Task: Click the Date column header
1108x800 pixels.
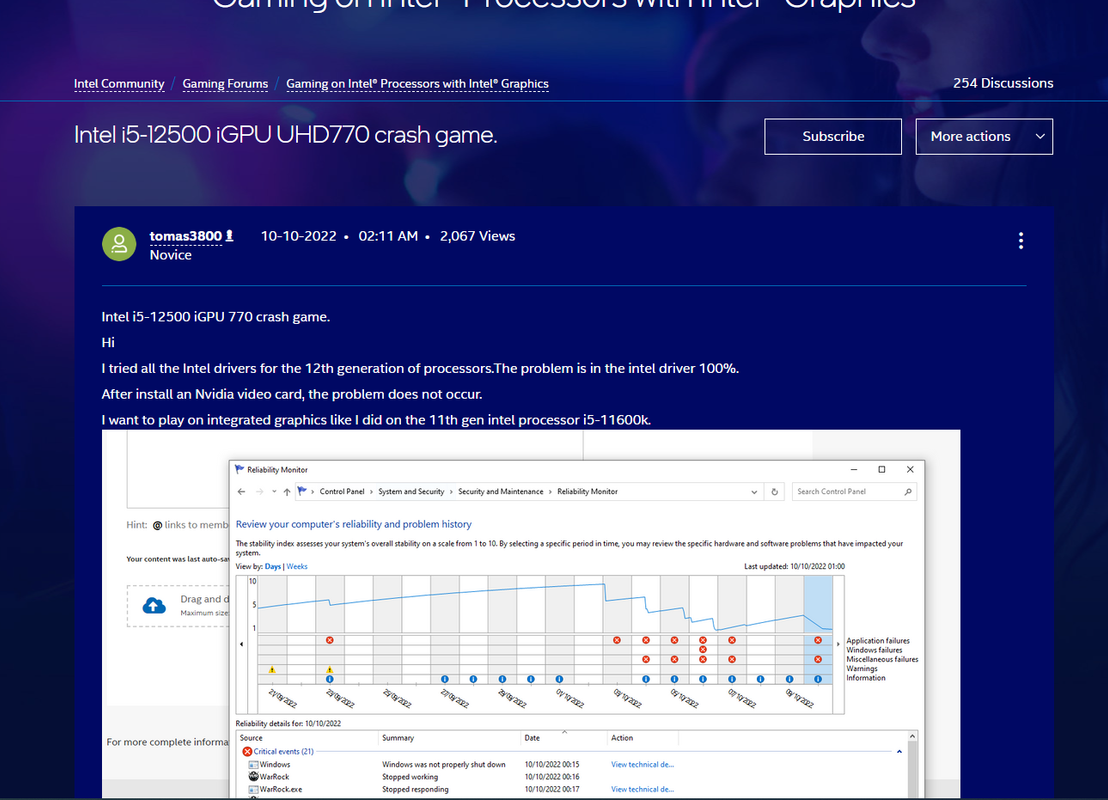Action: pyautogui.click(x=532, y=738)
